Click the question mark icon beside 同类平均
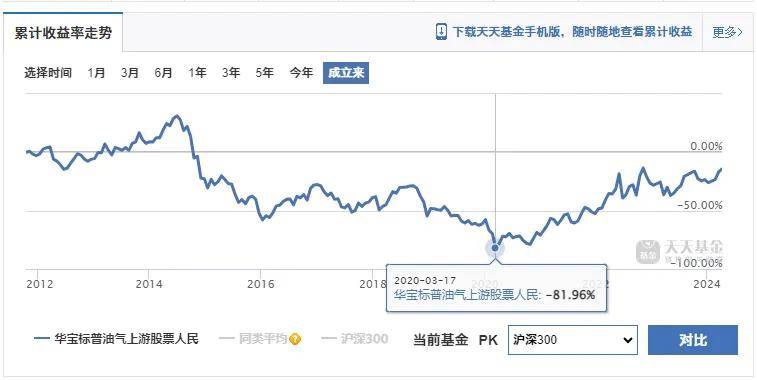Viewport: 757px width, 380px height. [295, 339]
